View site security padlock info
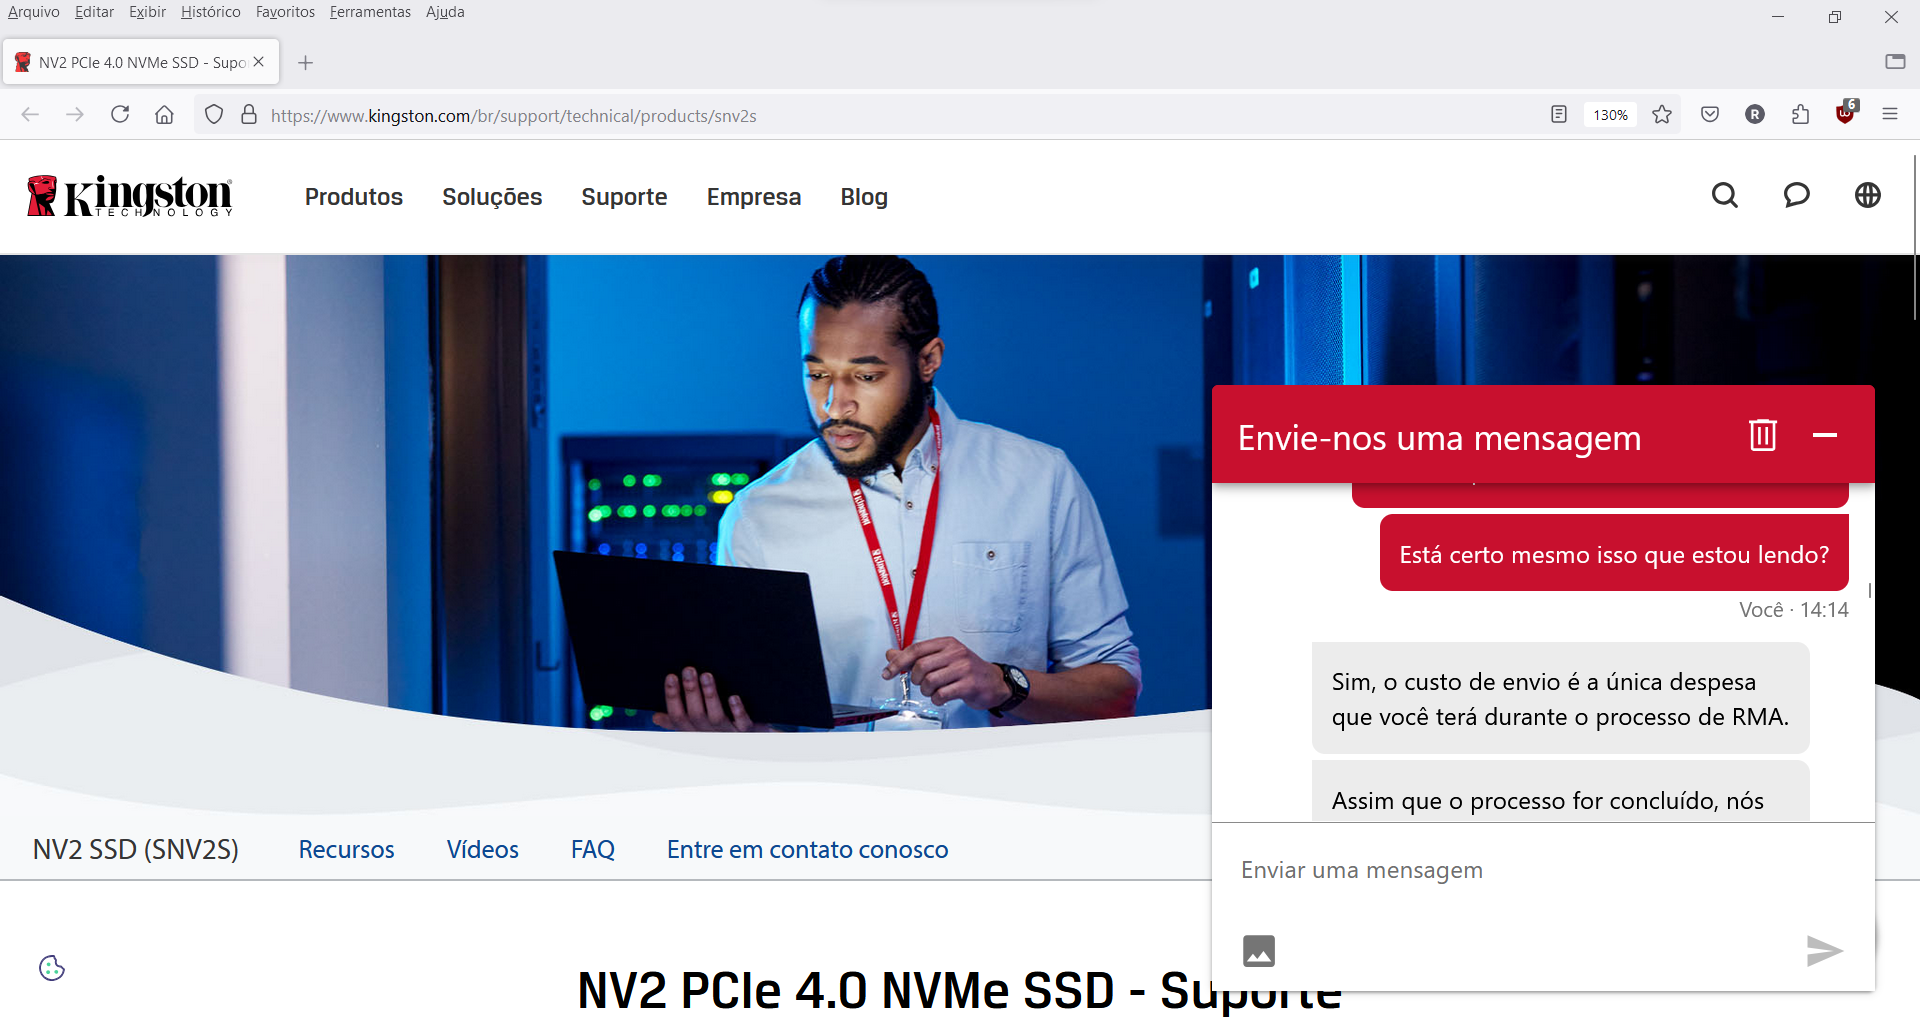 249,115
